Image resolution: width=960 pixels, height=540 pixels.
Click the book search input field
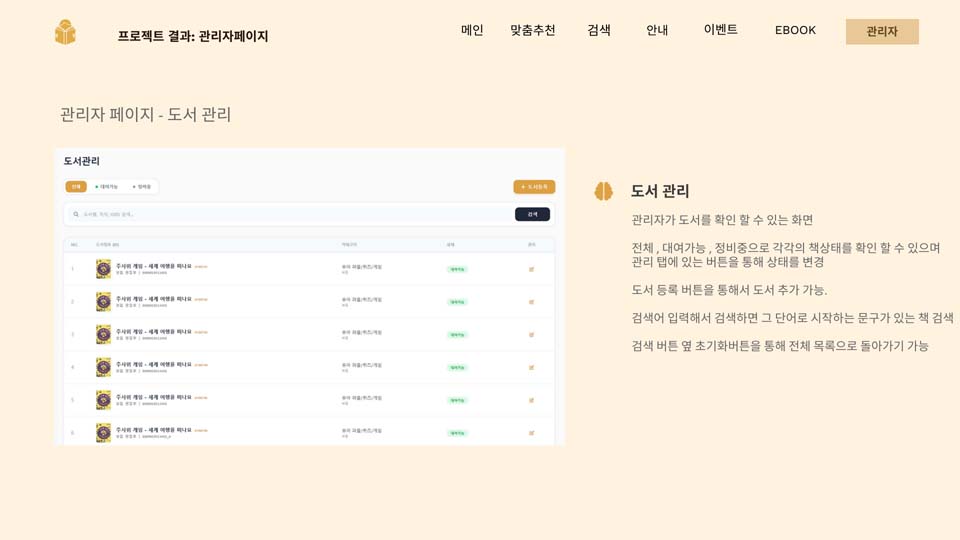pos(290,214)
